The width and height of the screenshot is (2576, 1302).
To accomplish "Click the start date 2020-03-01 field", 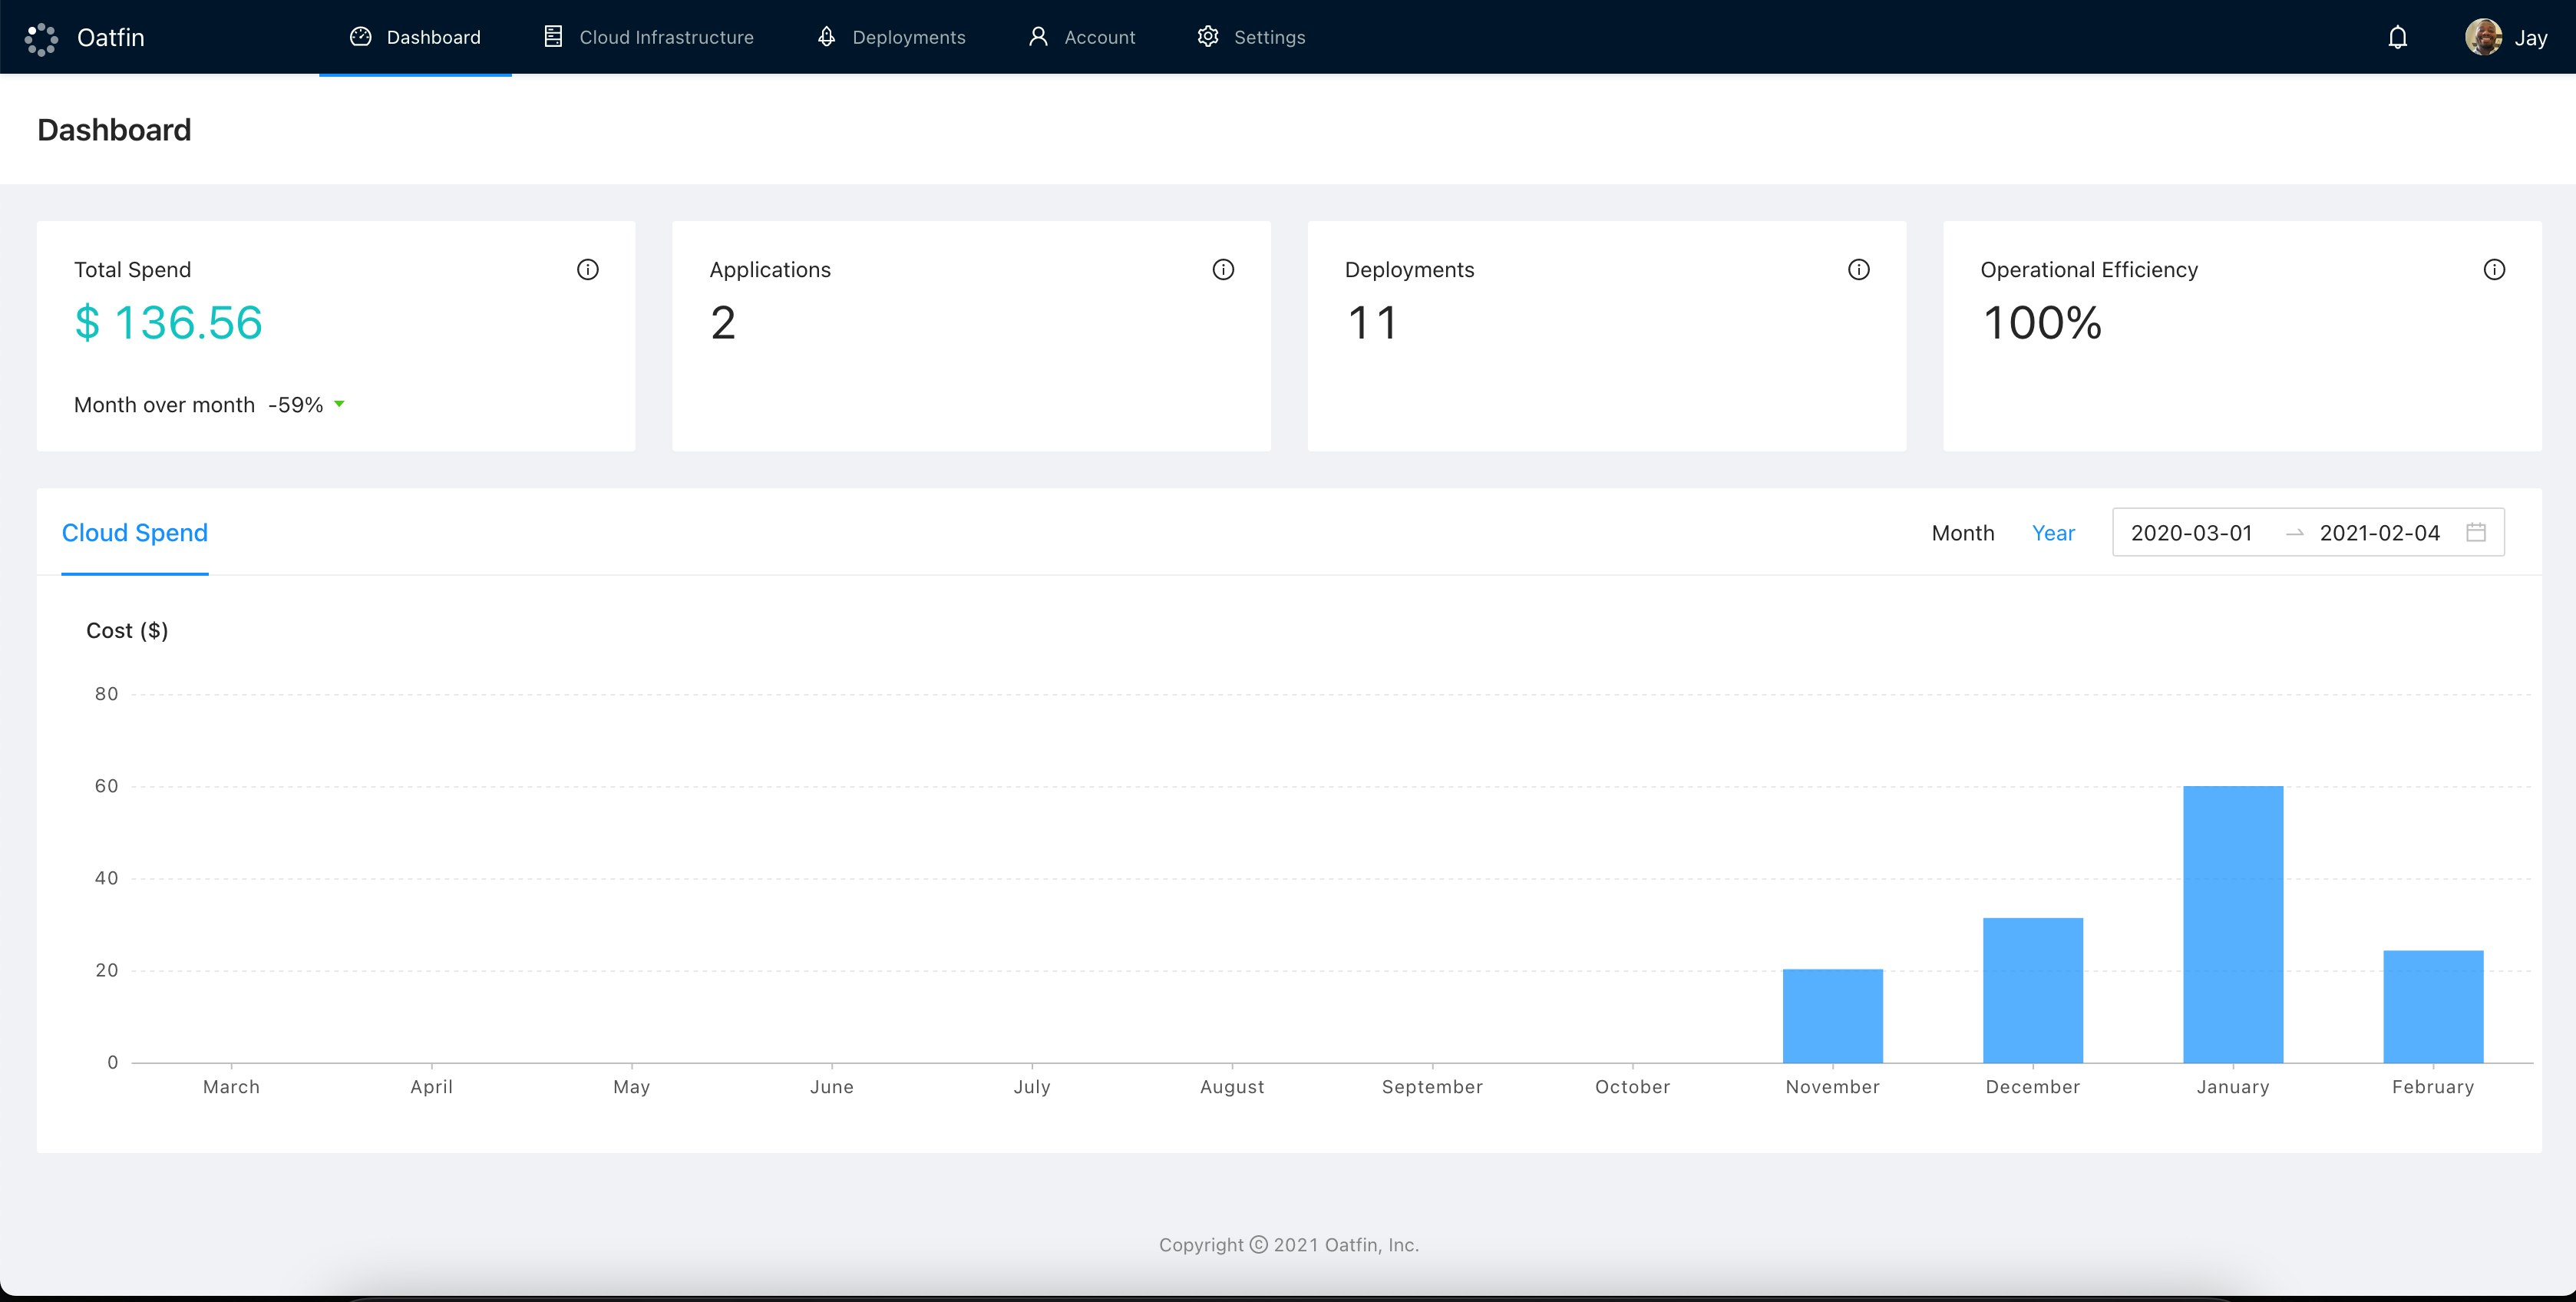I will 2191,533.
